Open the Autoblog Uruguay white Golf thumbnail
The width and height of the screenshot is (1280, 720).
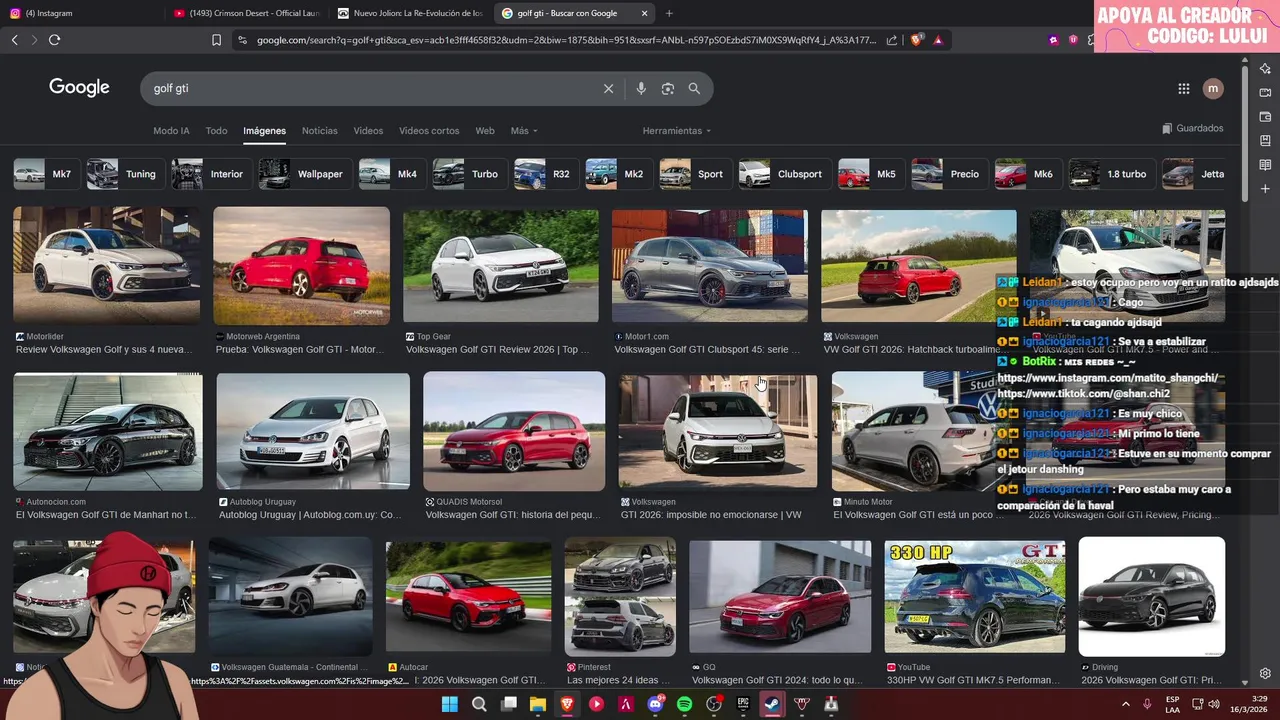313,432
